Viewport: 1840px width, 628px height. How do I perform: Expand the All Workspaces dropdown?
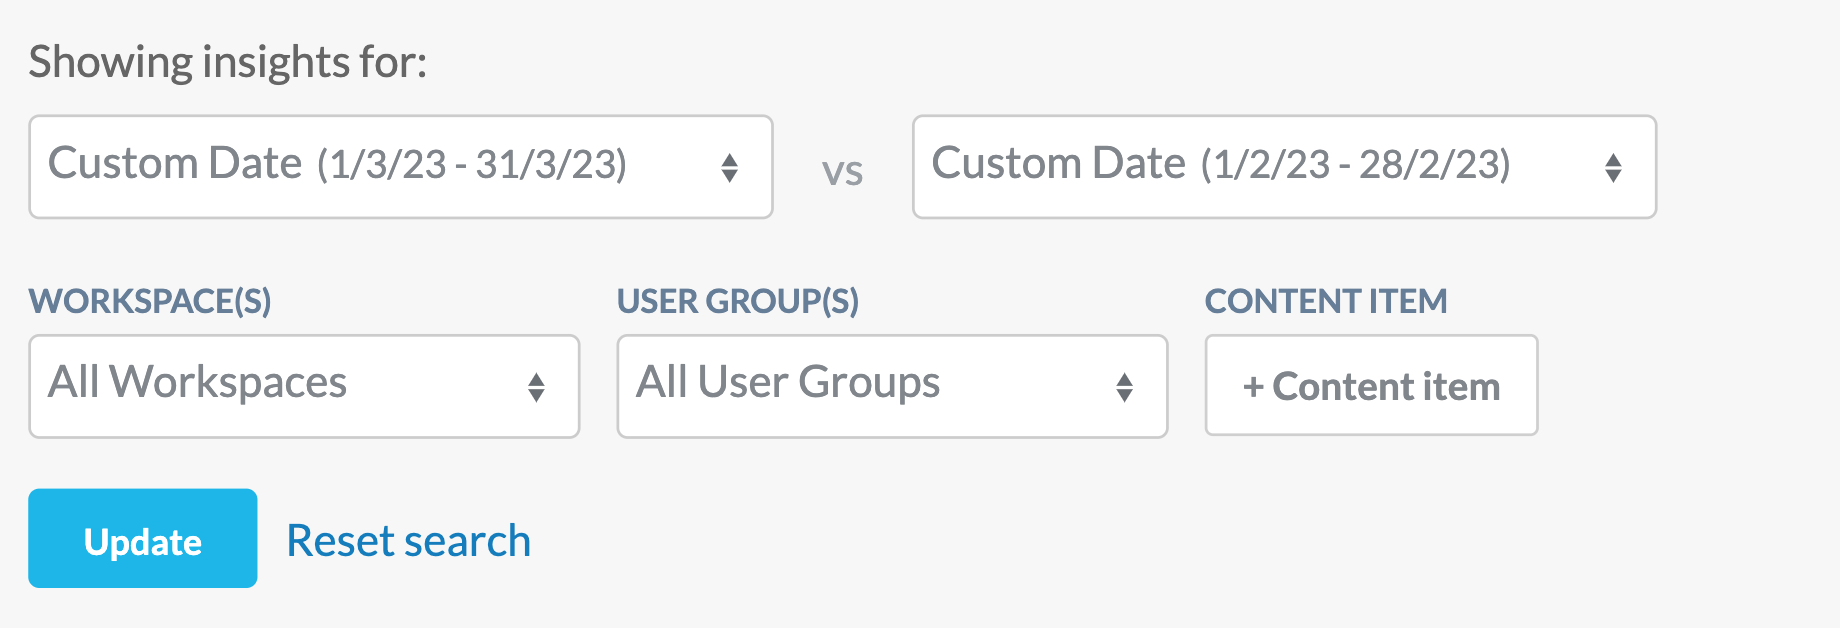pos(305,386)
